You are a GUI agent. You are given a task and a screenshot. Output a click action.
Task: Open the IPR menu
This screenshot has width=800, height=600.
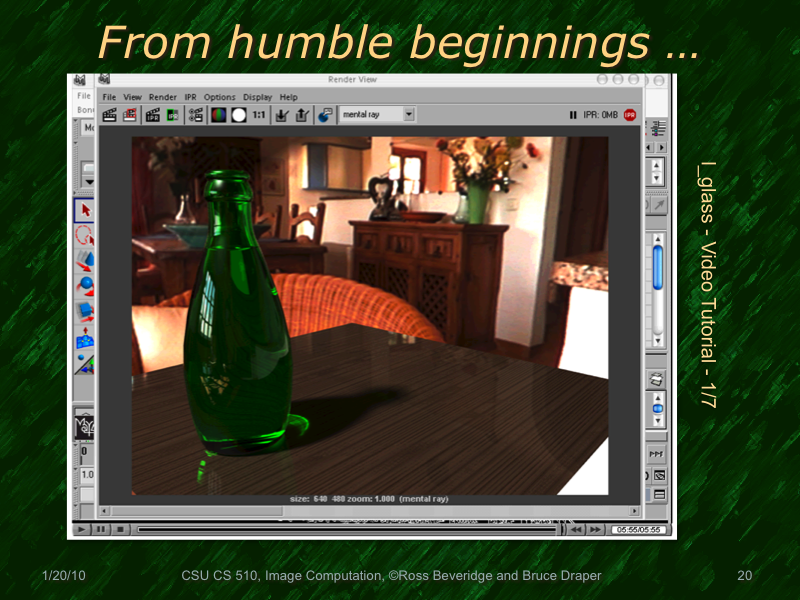191,97
